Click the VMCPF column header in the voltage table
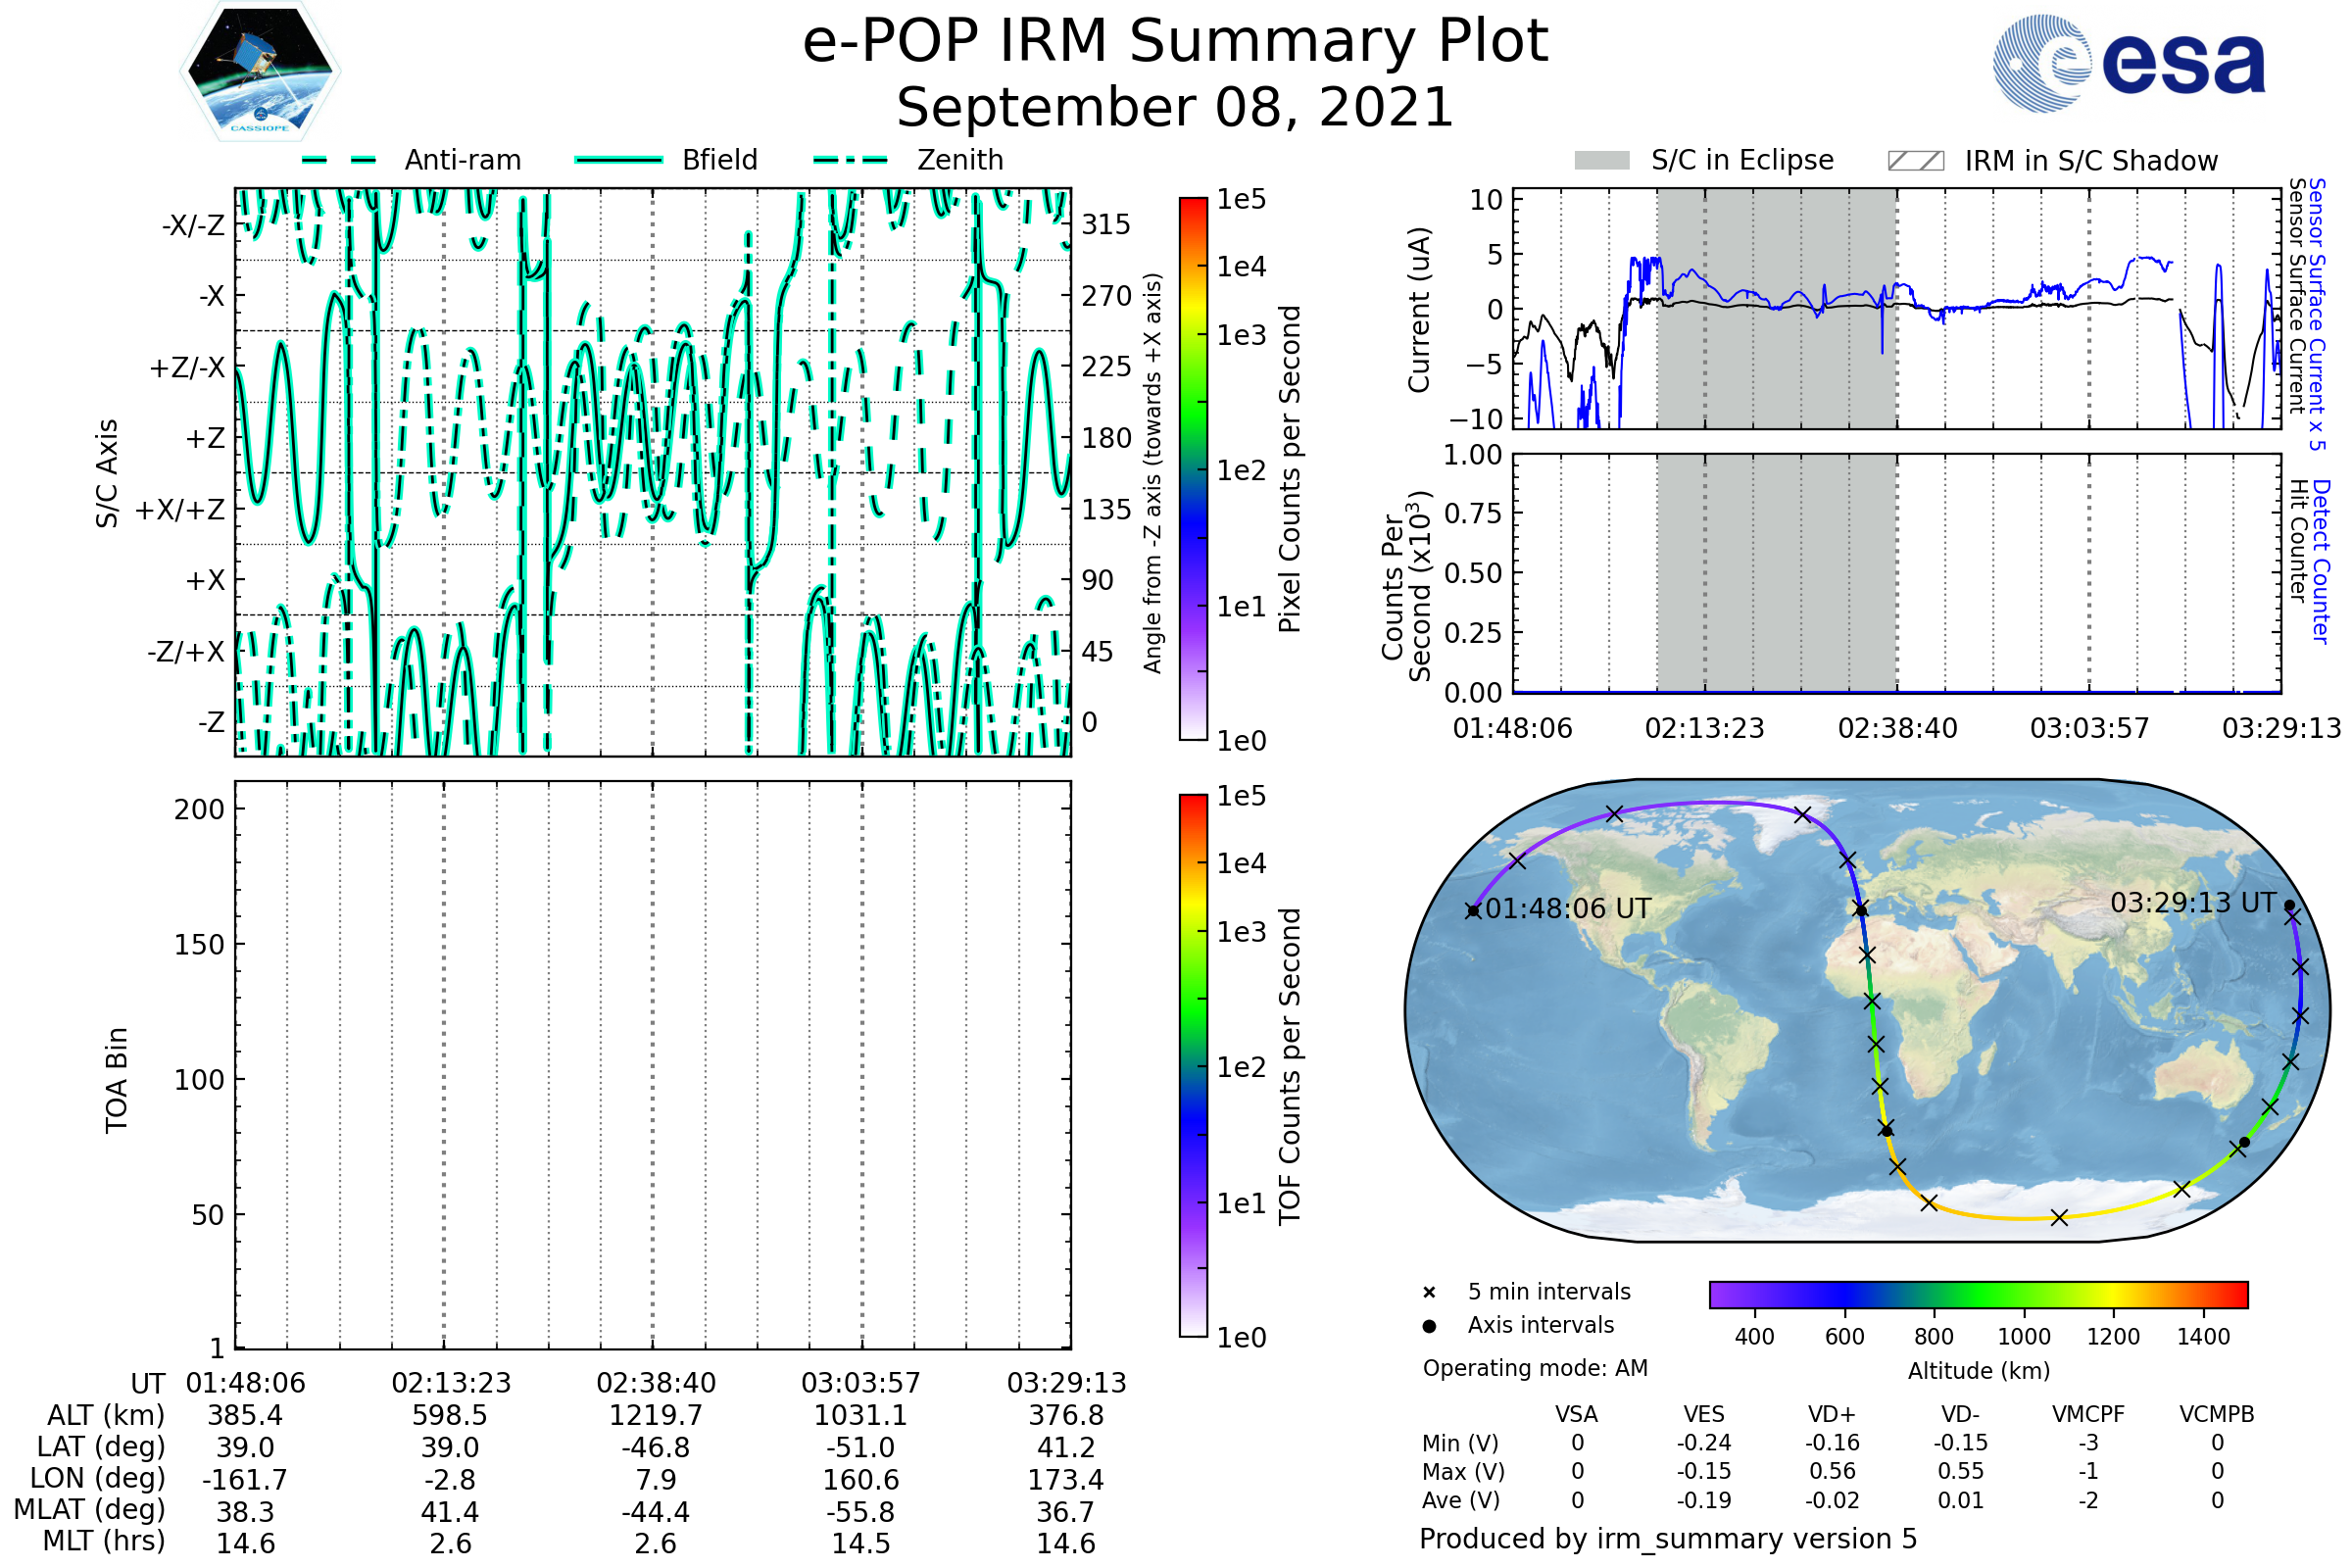2352x1568 pixels. click(x=2088, y=1414)
